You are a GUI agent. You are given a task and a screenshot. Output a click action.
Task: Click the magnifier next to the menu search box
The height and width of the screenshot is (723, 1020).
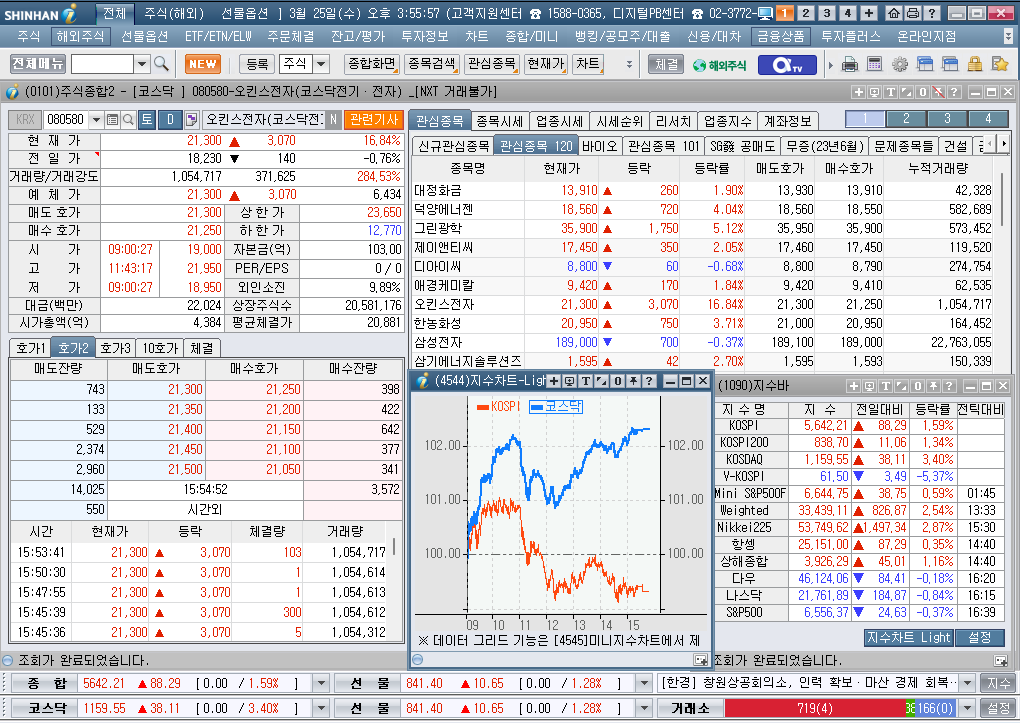point(161,64)
